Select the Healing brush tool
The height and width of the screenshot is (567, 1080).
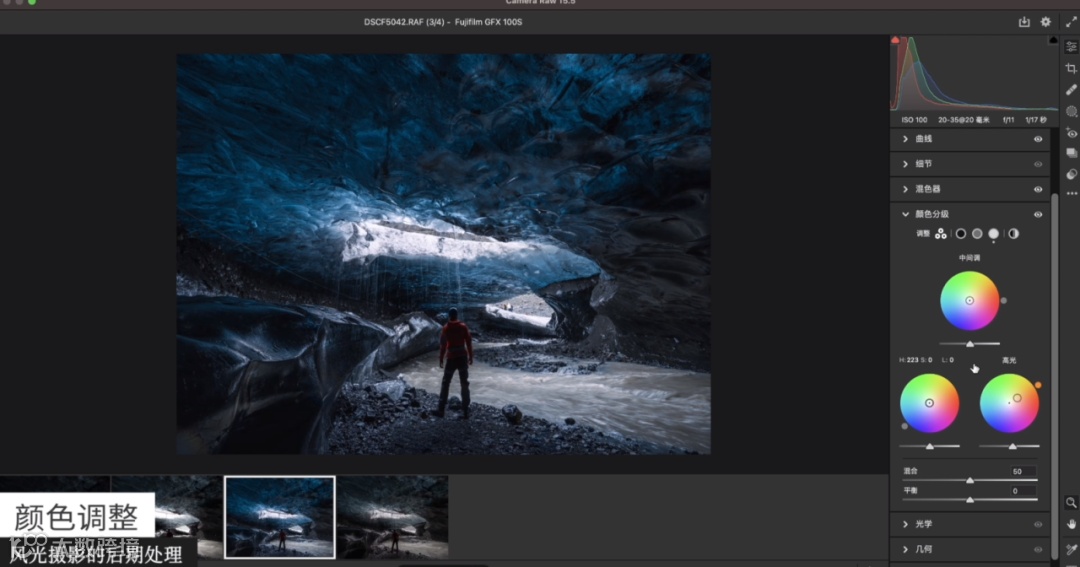(1071, 90)
